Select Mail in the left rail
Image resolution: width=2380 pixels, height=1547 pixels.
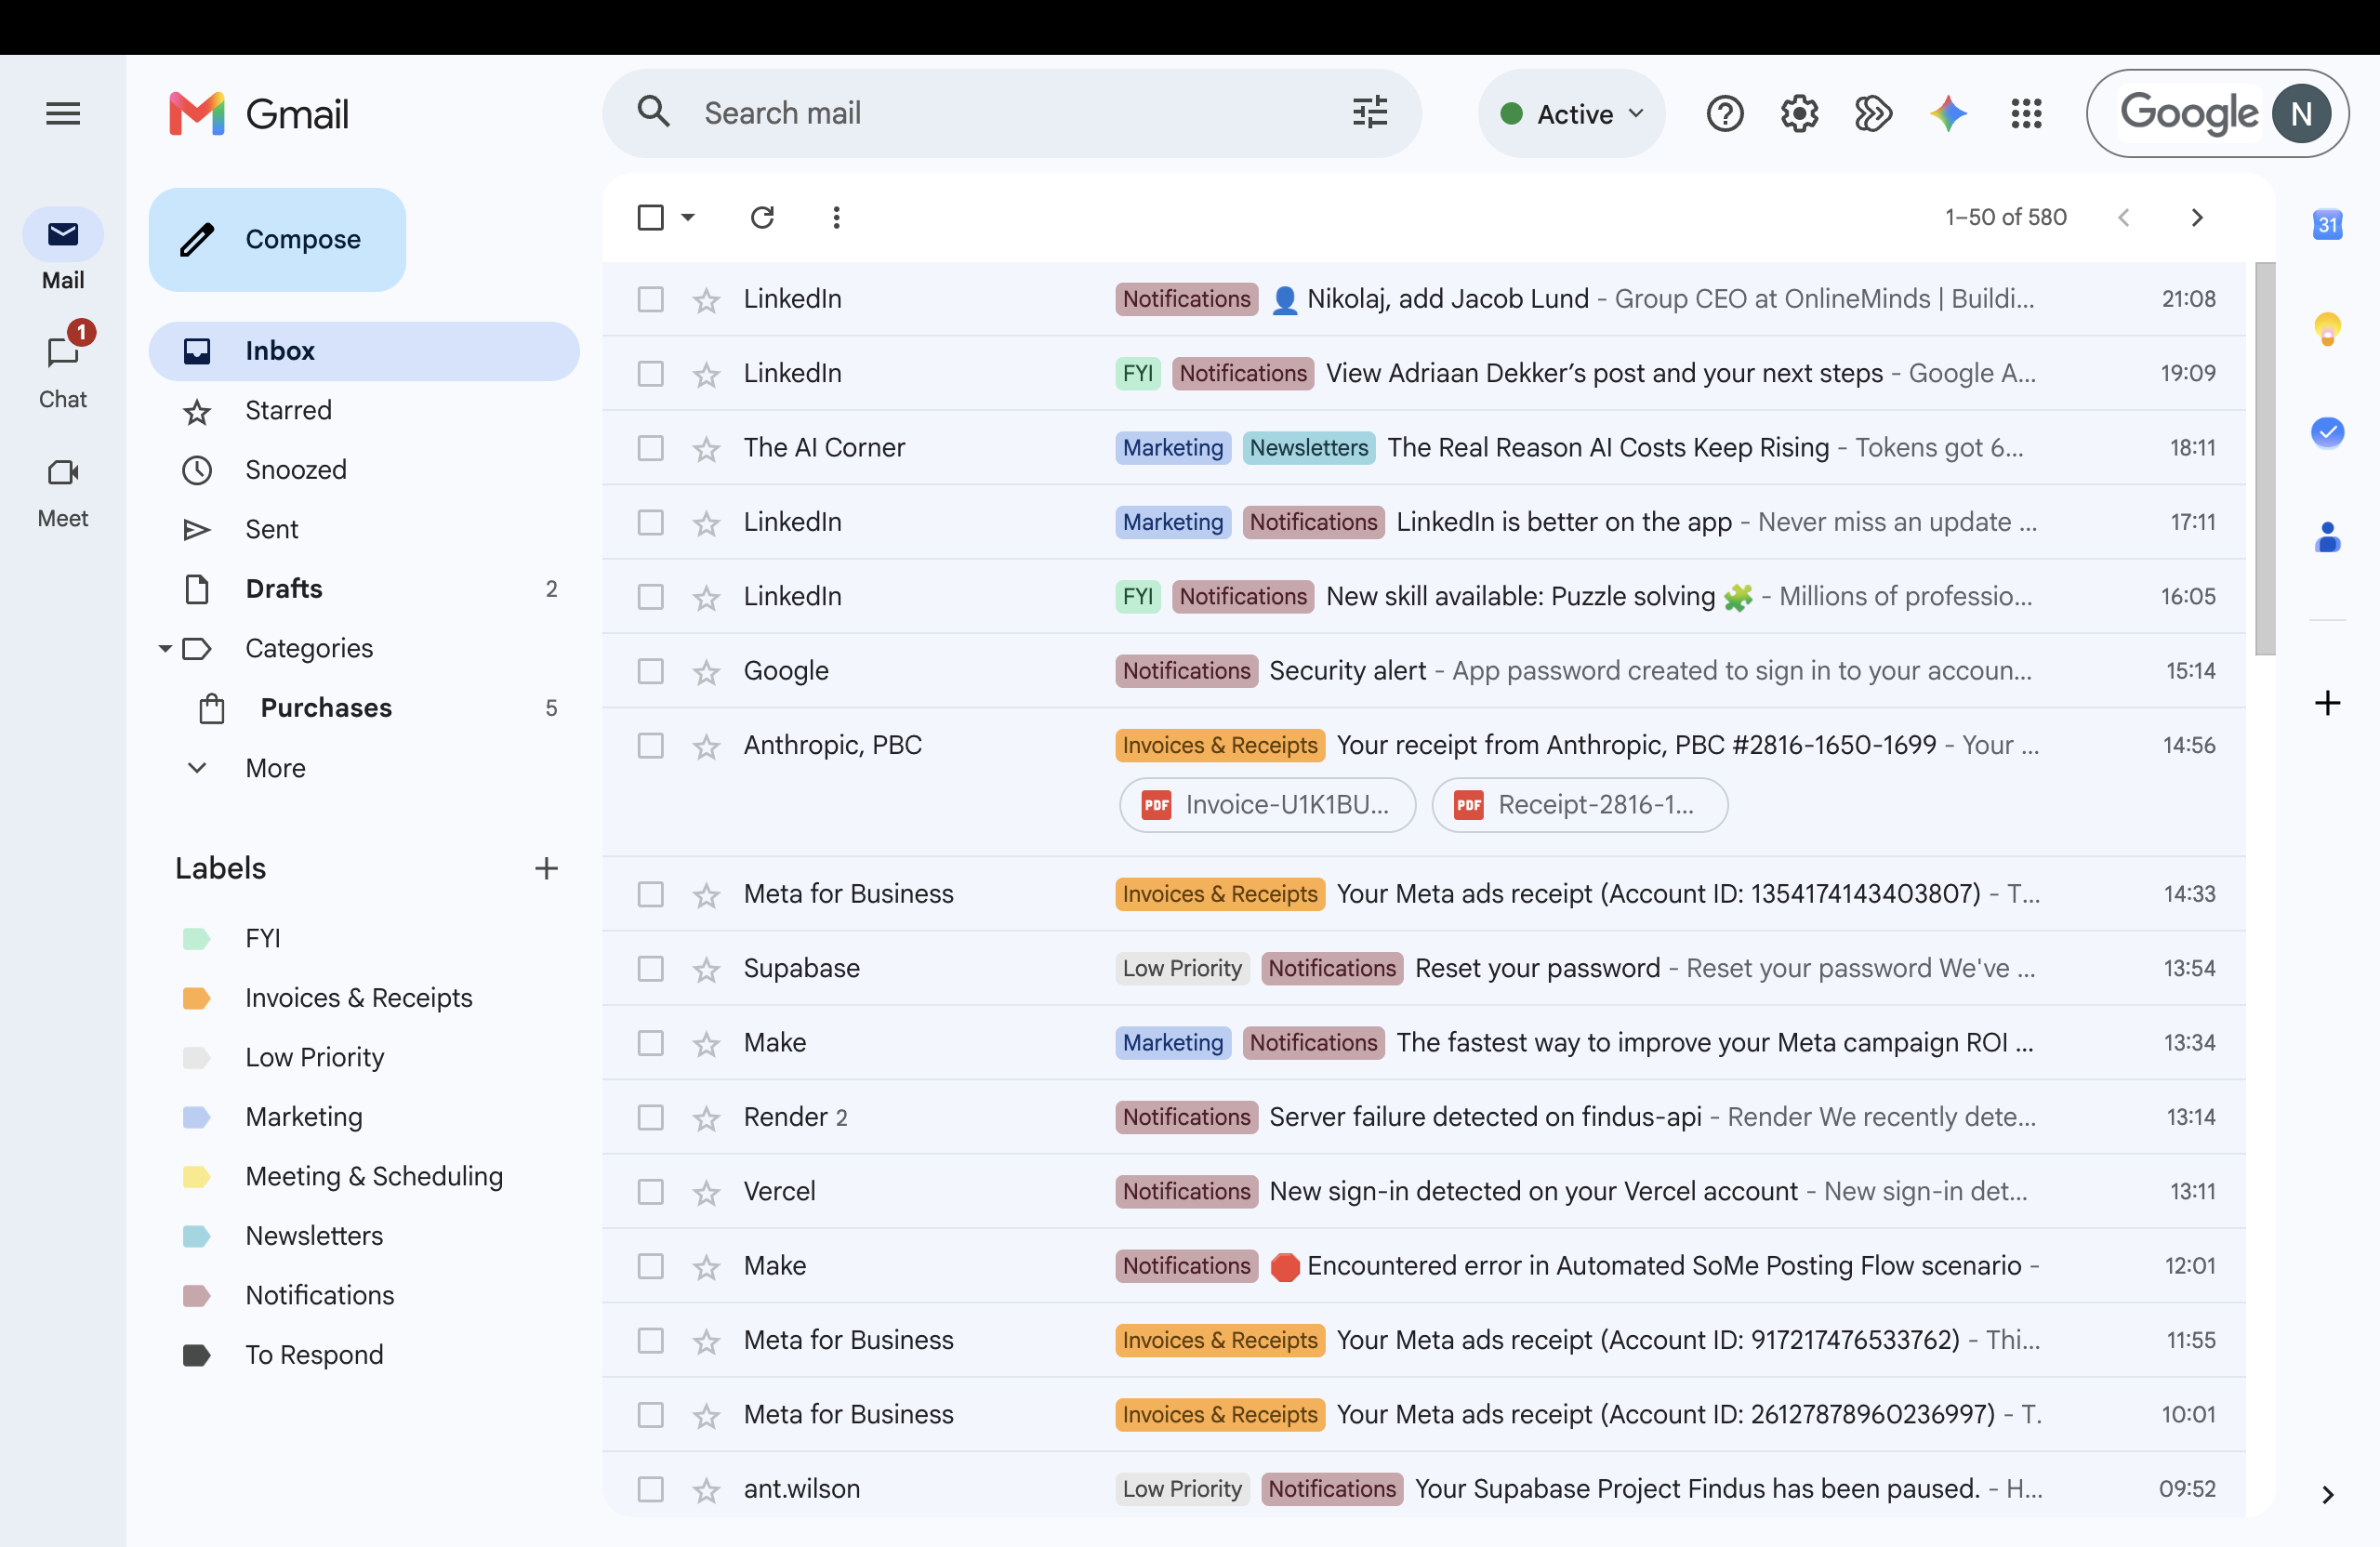63,251
